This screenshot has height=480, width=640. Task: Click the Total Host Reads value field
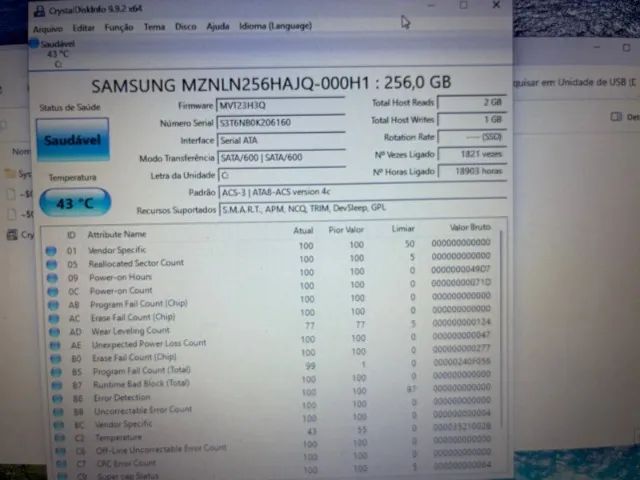click(472, 102)
